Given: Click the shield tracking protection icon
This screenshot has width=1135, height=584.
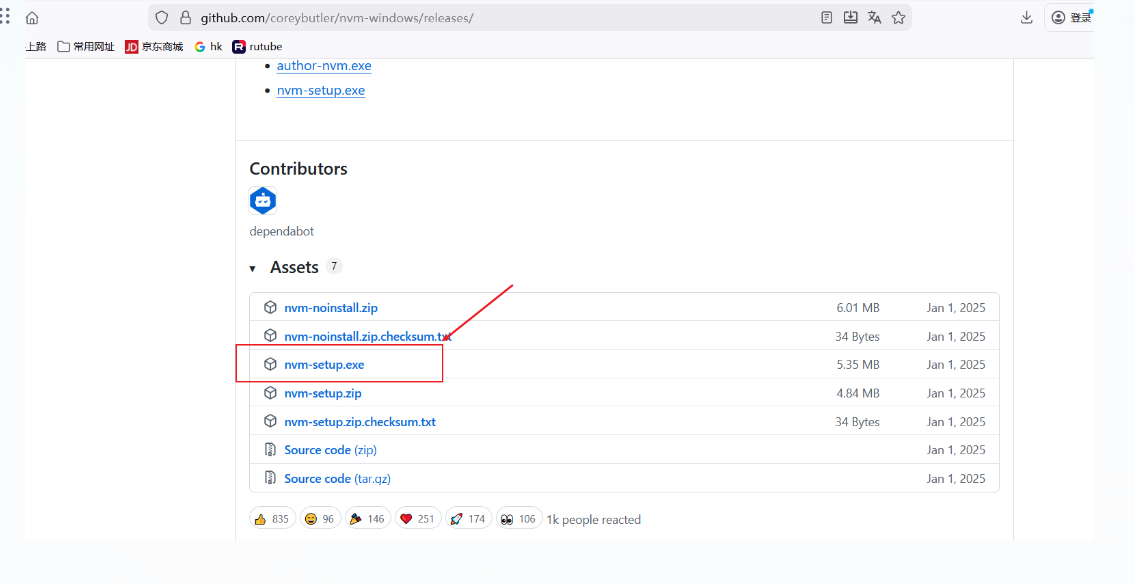Looking at the screenshot, I should tap(161, 18).
